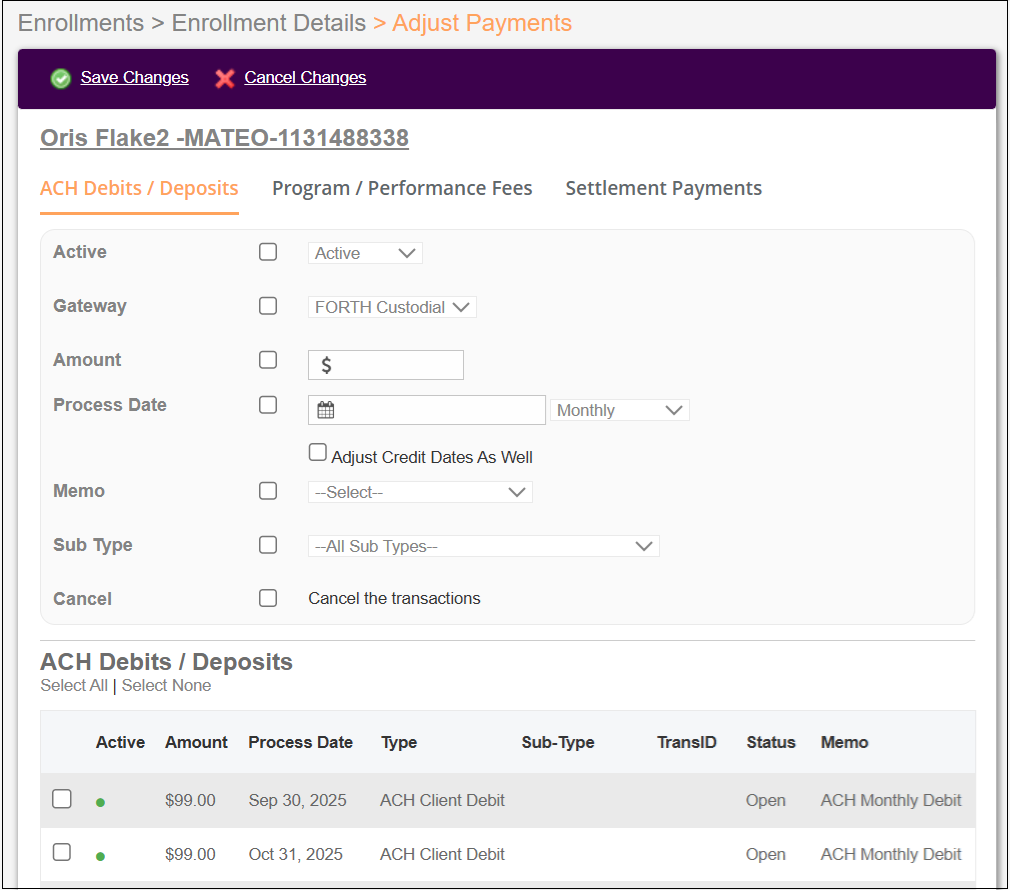1010x890 pixels.
Task: Click Cancel Changes link
Action: [305, 77]
